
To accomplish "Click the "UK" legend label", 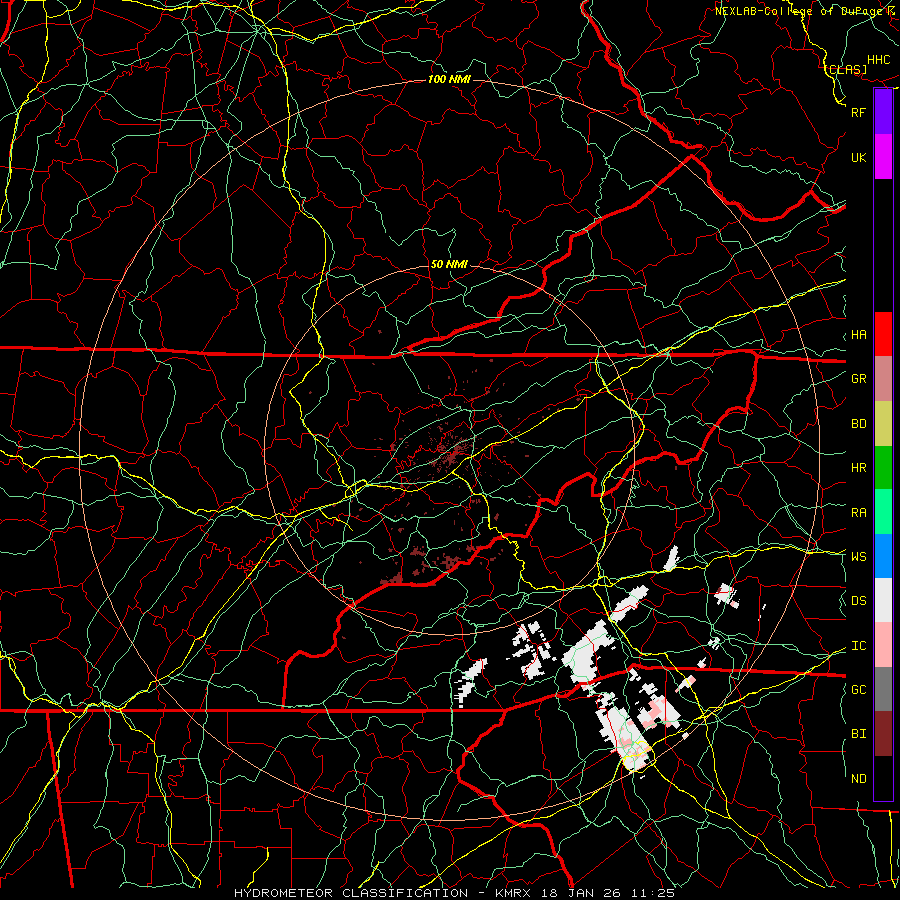I will (x=859, y=157).
